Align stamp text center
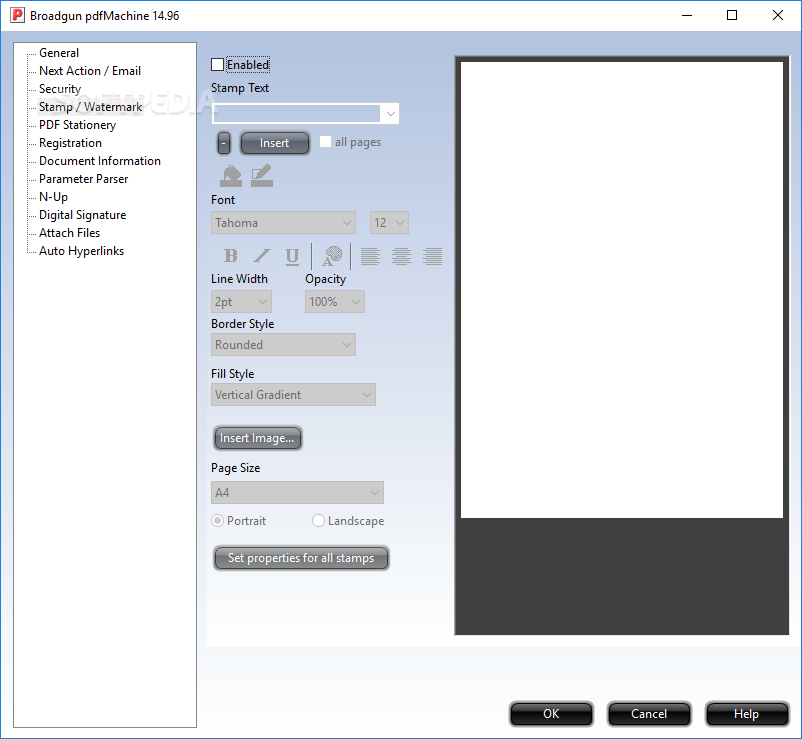Image resolution: width=802 pixels, height=739 pixels. [402, 256]
